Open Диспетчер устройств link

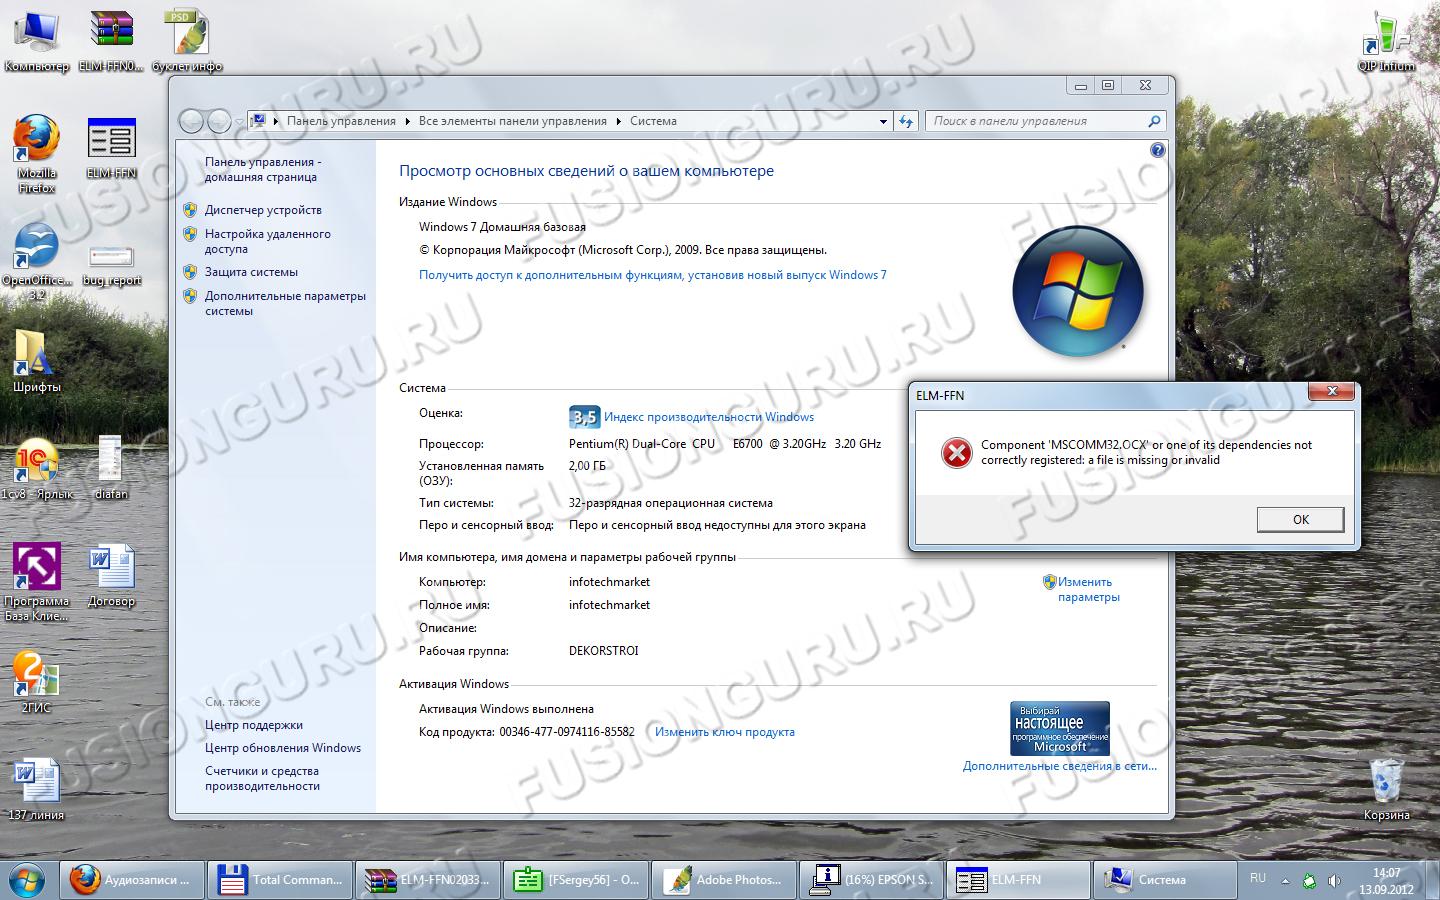(263, 210)
